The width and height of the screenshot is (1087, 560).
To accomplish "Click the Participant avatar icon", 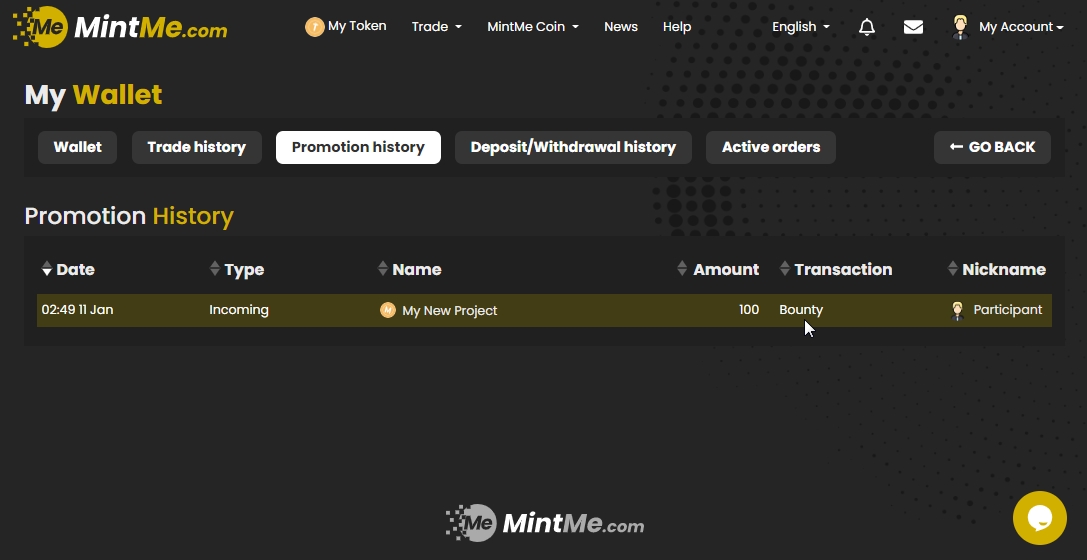I will (957, 310).
